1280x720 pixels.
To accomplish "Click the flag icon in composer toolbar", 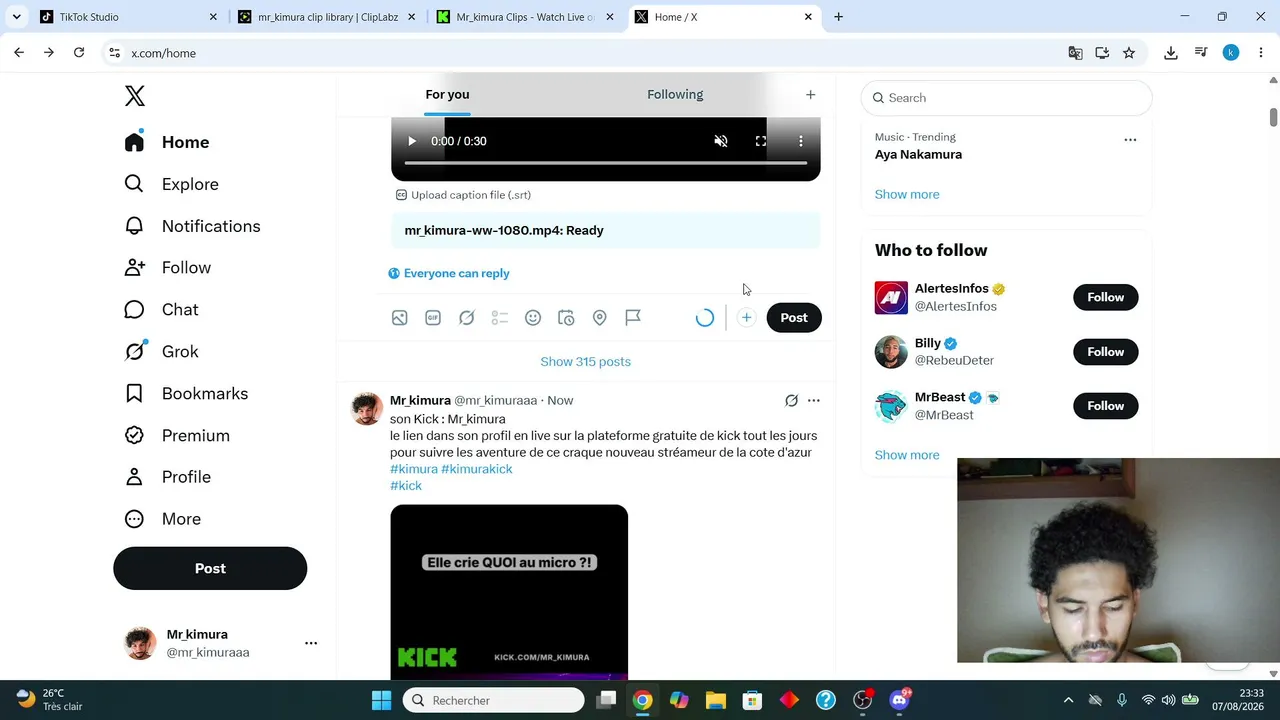I will click(633, 318).
